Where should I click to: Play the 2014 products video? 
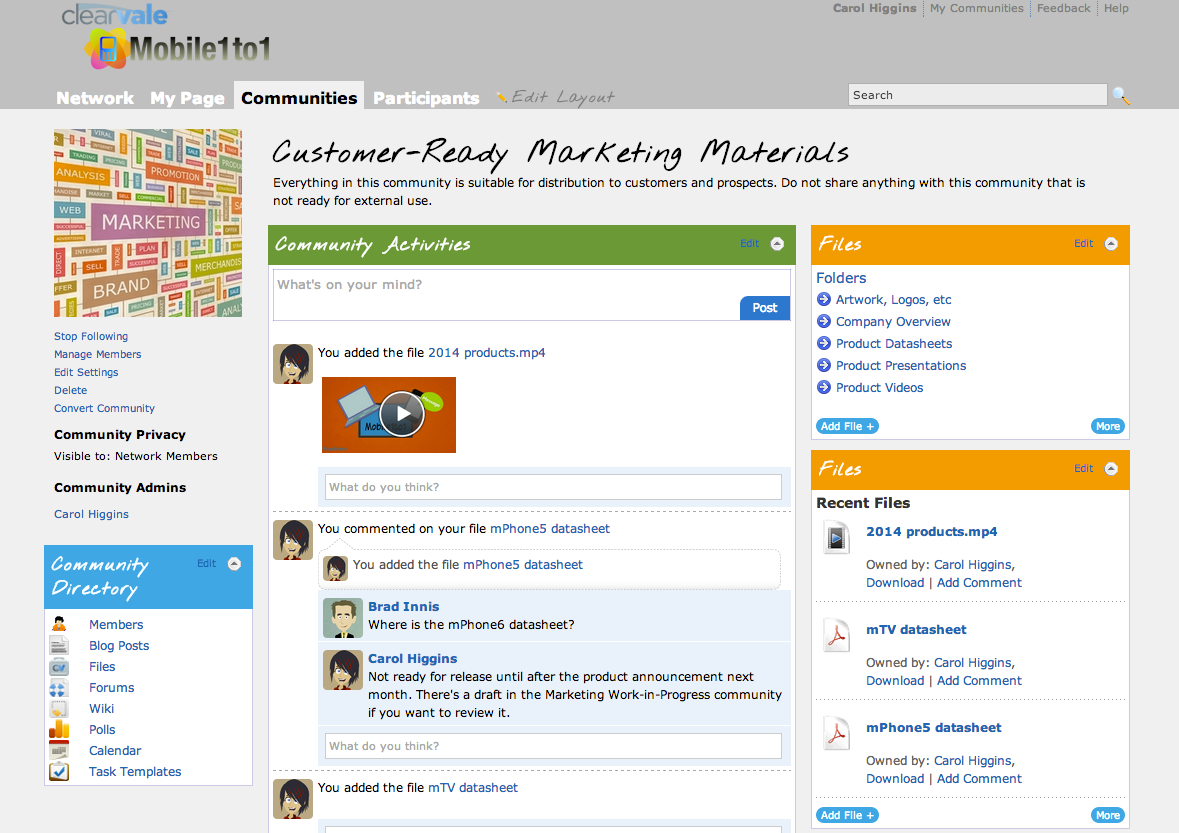coord(402,414)
